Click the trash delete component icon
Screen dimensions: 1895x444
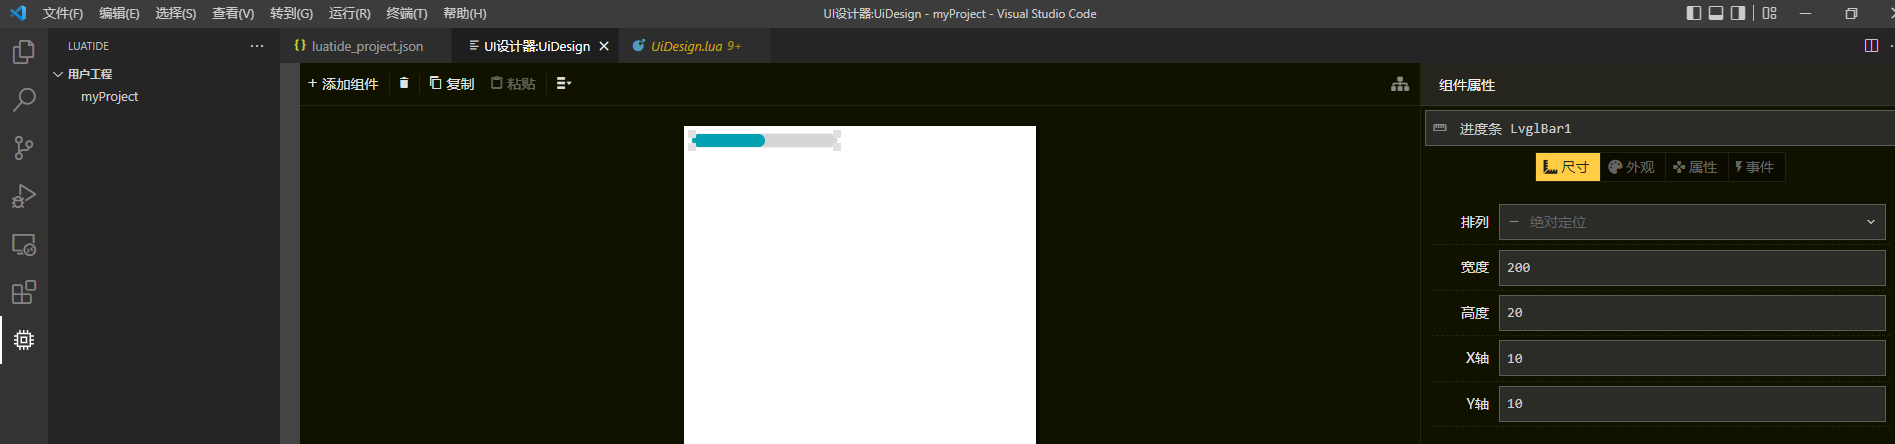coord(404,83)
